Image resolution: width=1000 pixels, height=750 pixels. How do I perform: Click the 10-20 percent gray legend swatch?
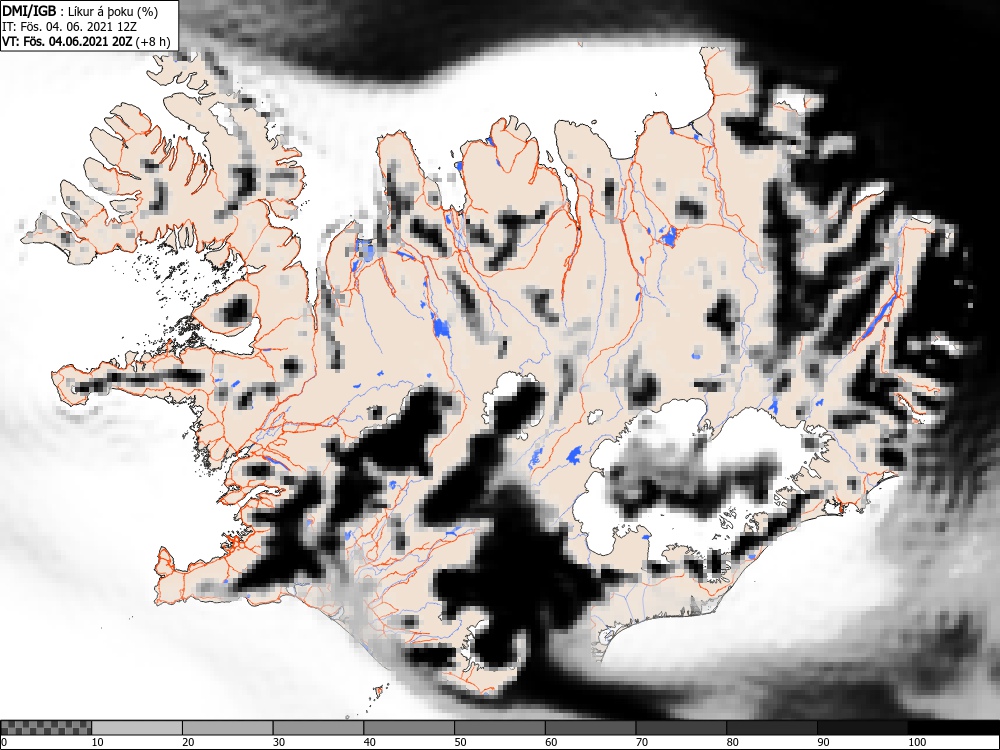click(137, 728)
